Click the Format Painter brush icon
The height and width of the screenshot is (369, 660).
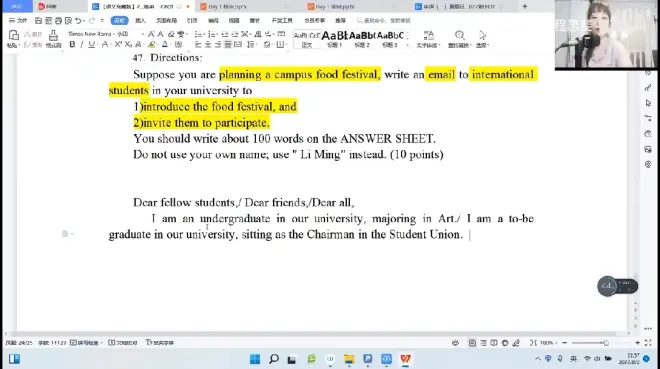[53, 35]
